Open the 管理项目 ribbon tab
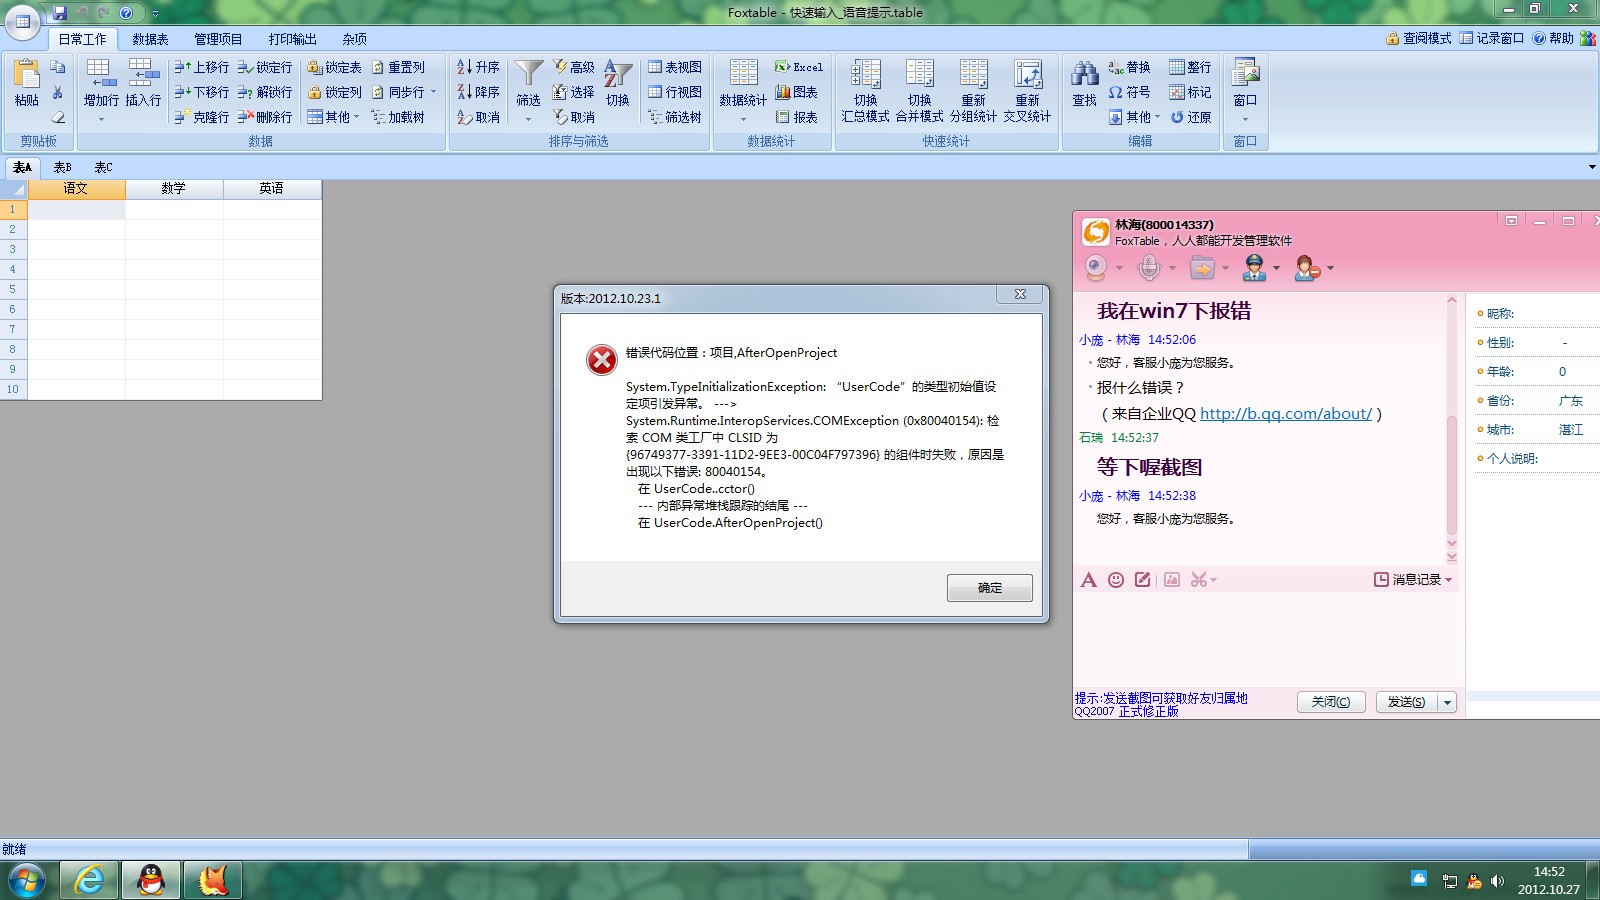 click(x=218, y=39)
